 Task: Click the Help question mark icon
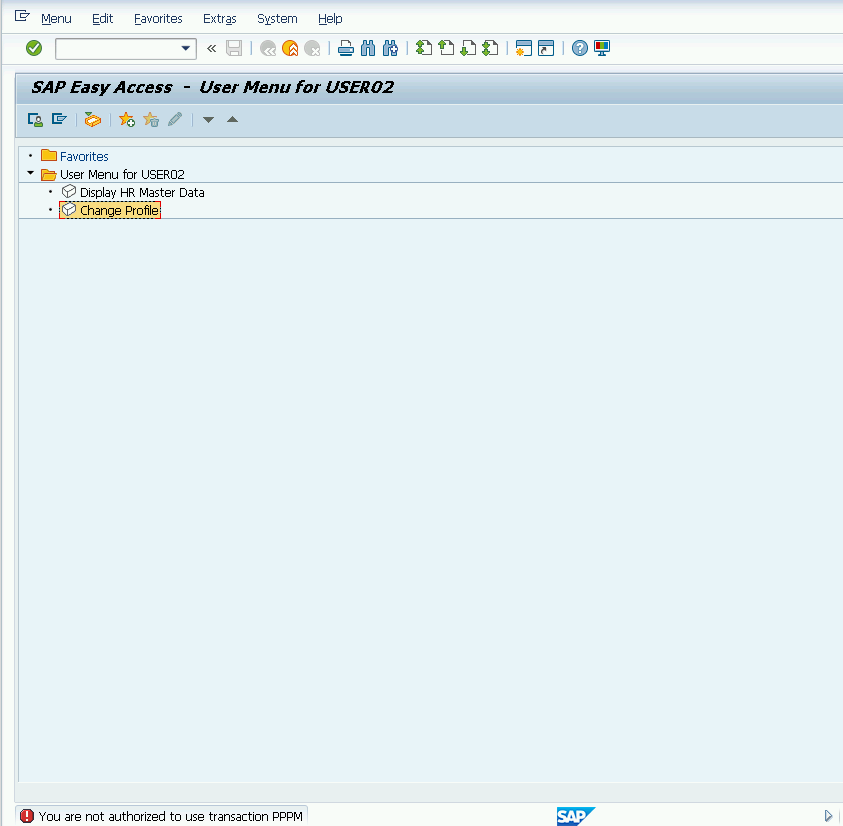581,47
